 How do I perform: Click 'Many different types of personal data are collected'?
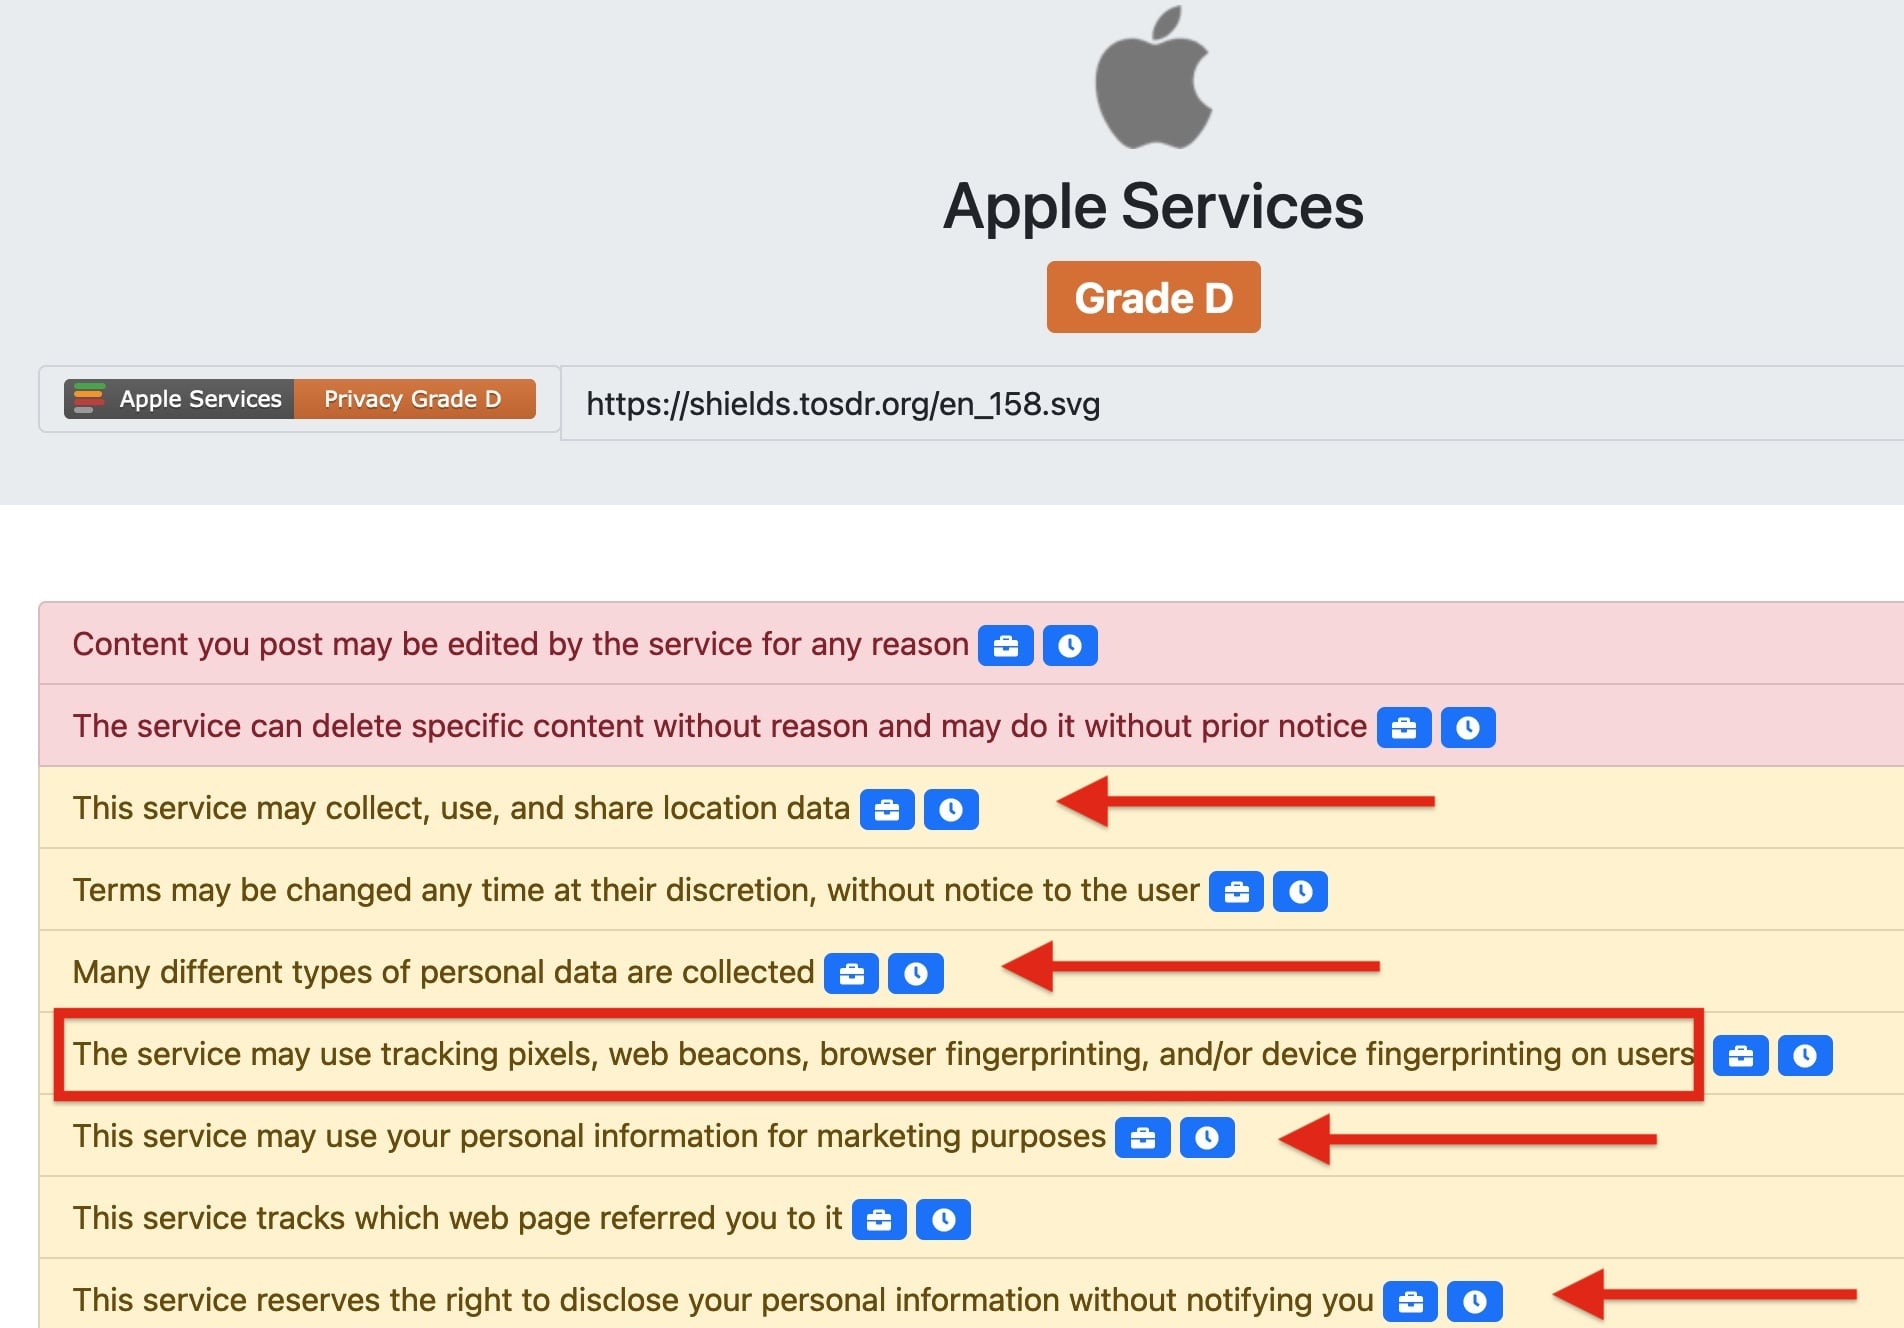[444, 972]
